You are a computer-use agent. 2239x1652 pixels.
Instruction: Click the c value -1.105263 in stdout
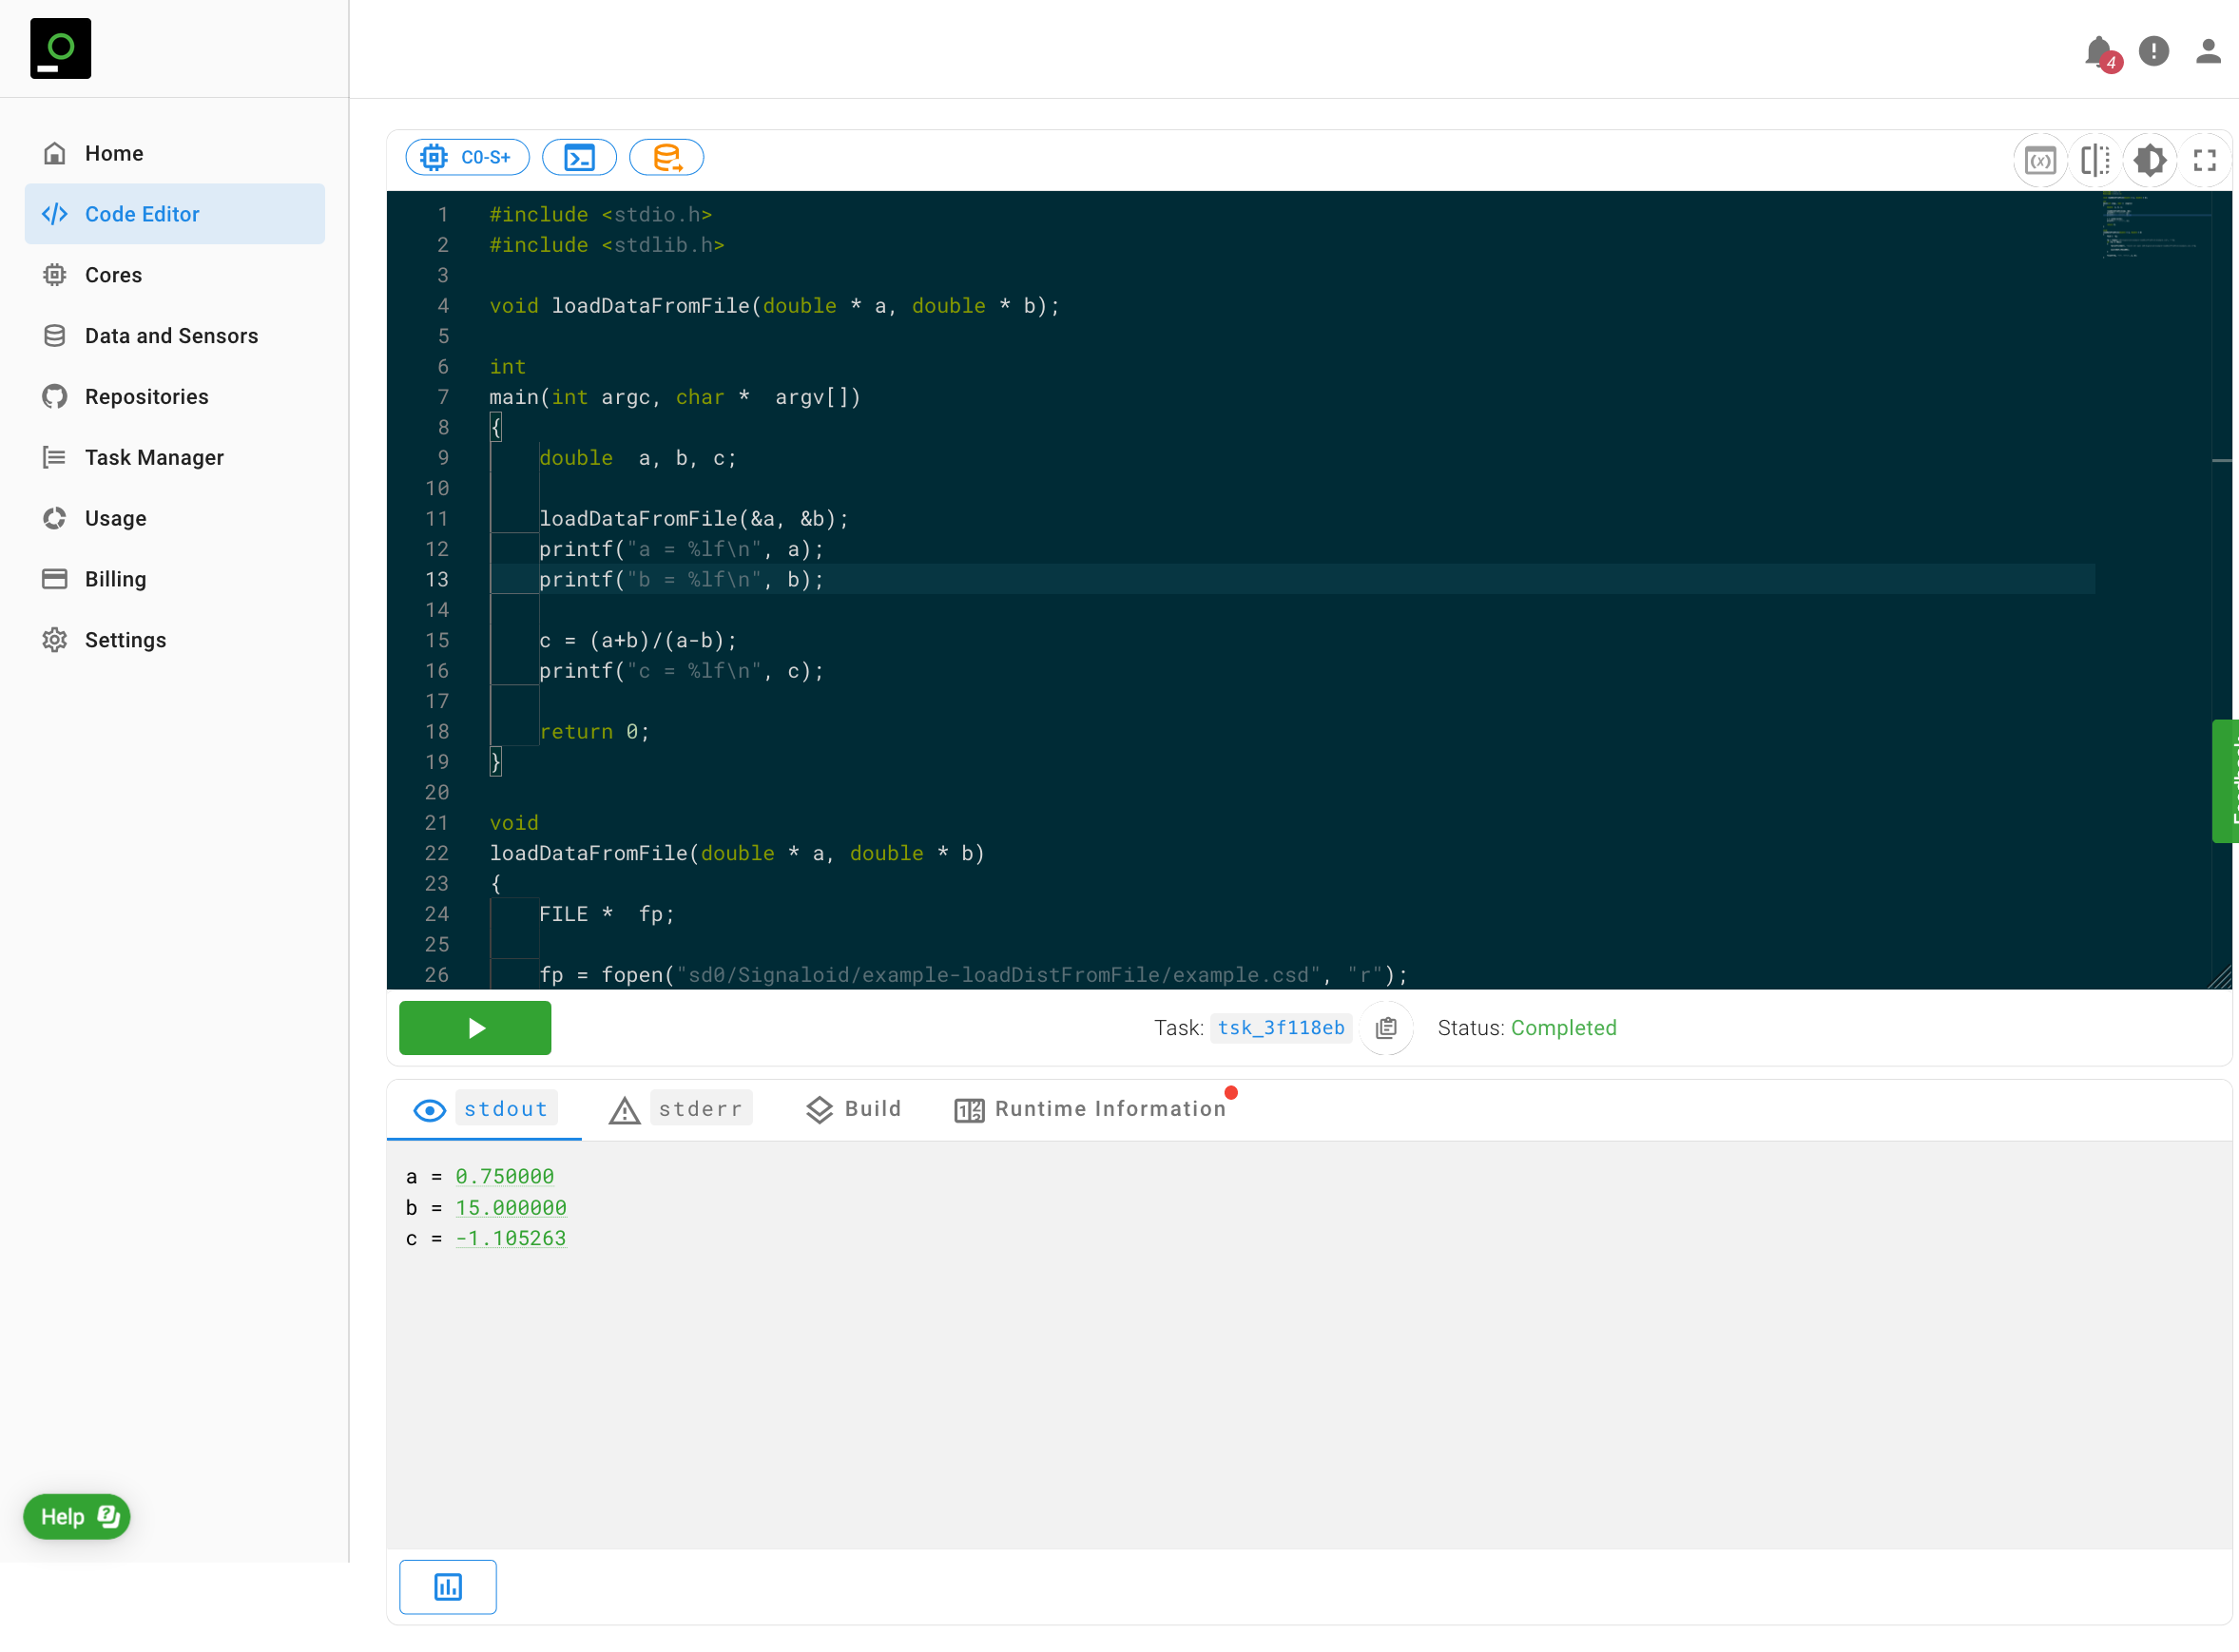click(511, 1238)
